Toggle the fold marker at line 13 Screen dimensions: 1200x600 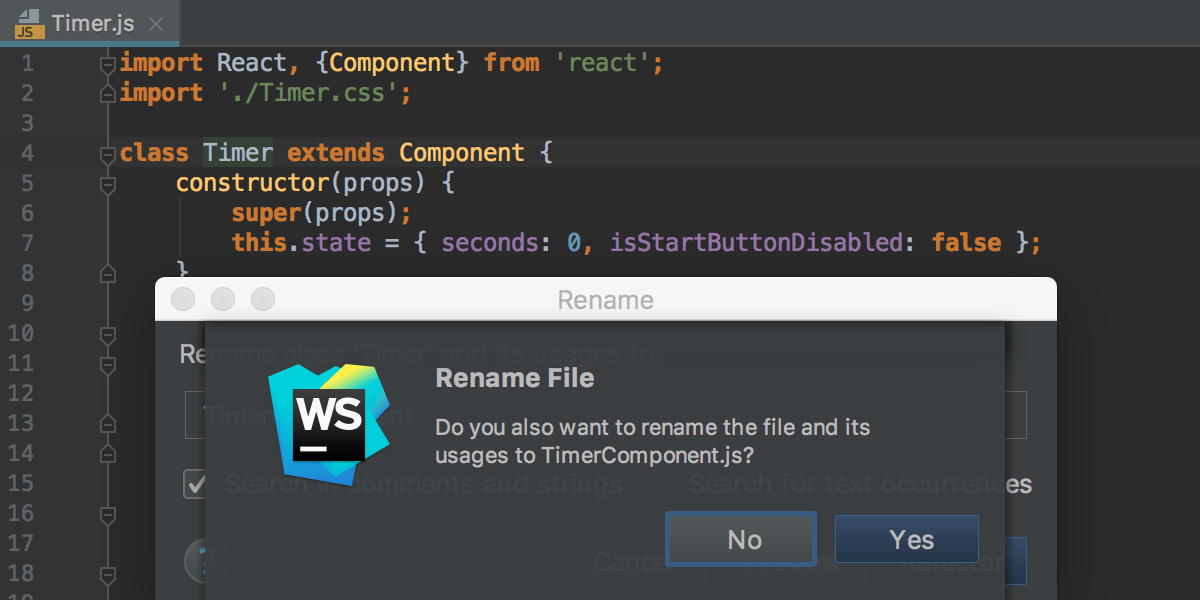click(107, 423)
